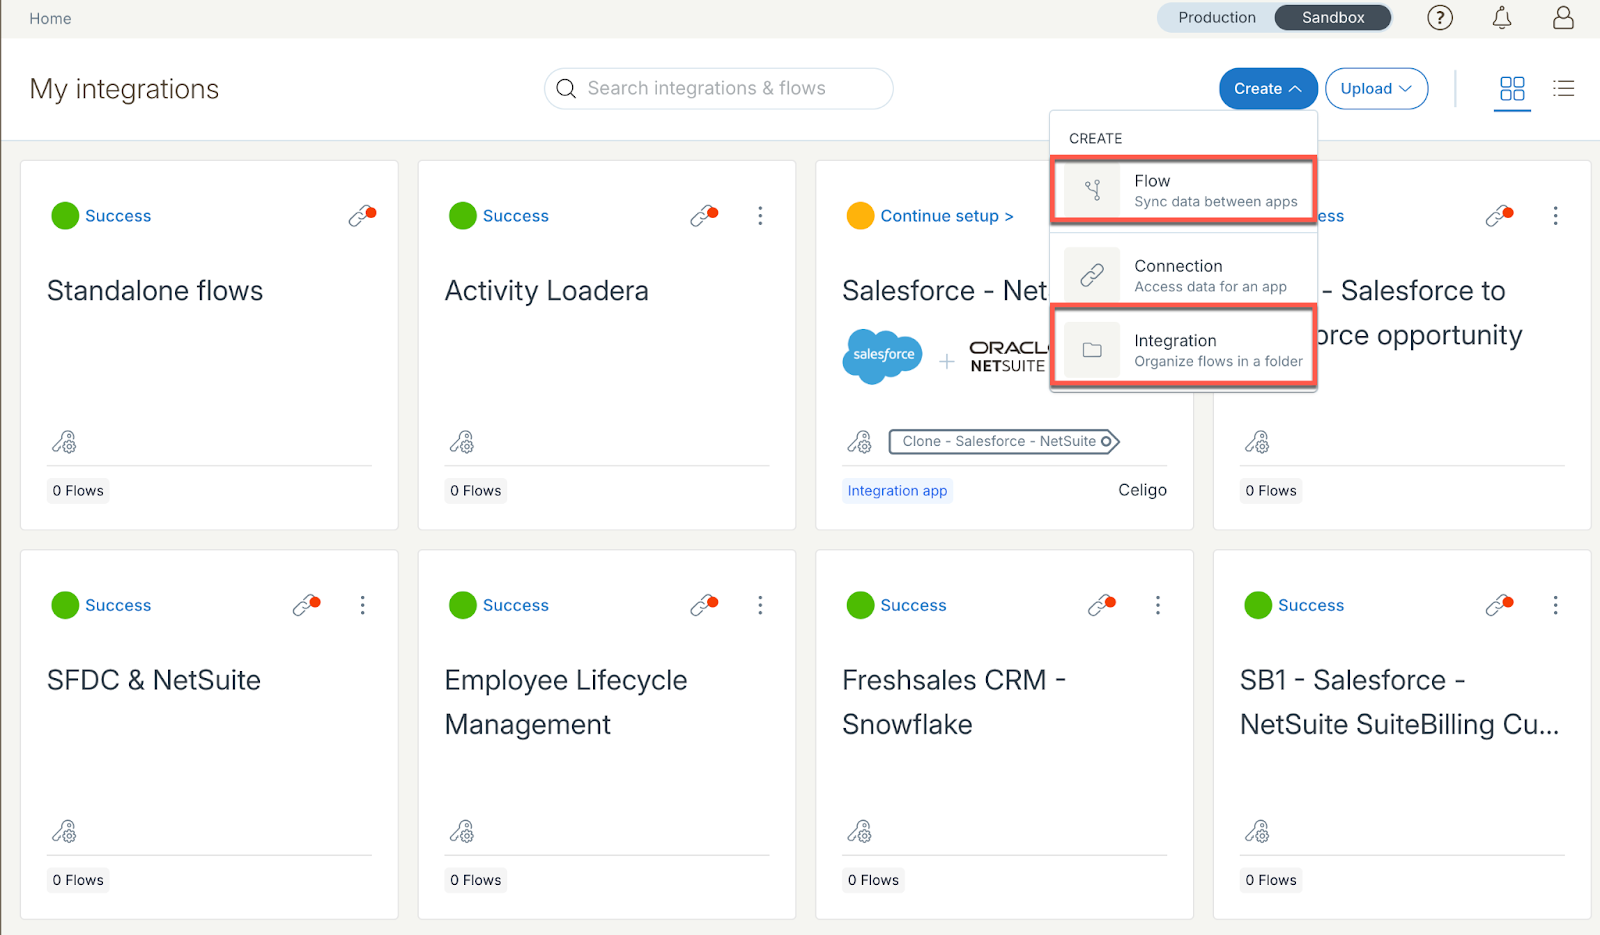Focus the Search integrations & flows field

pos(718,88)
